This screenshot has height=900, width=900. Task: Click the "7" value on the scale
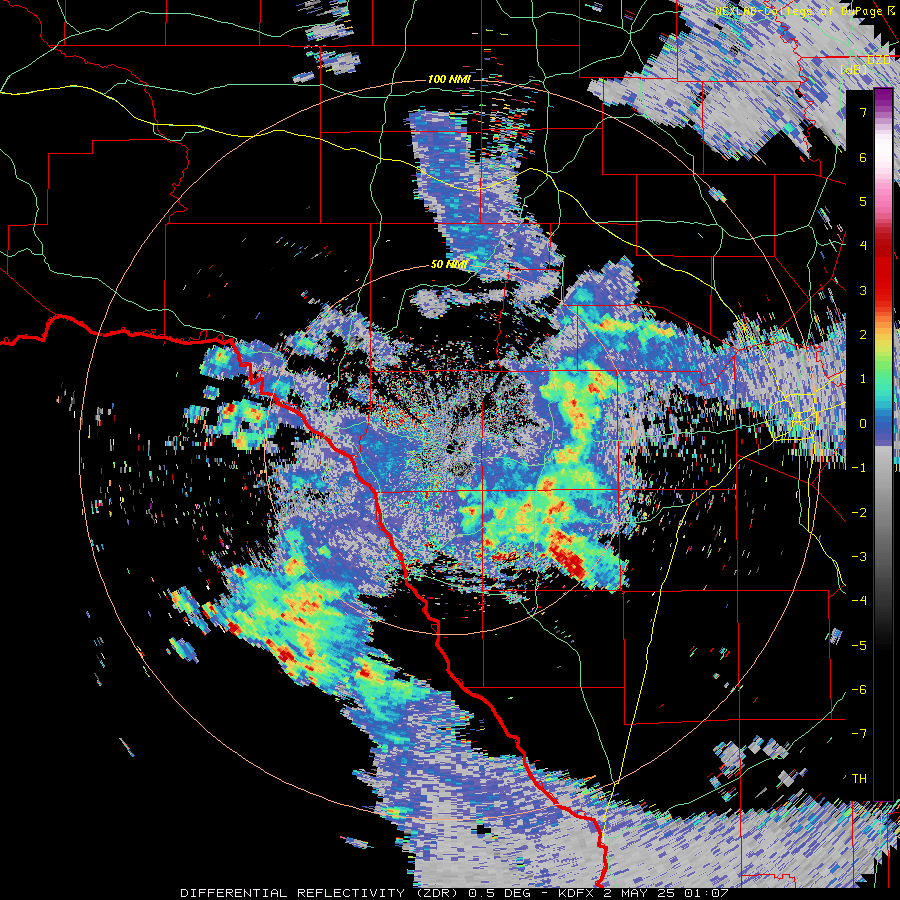click(x=863, y=112)
